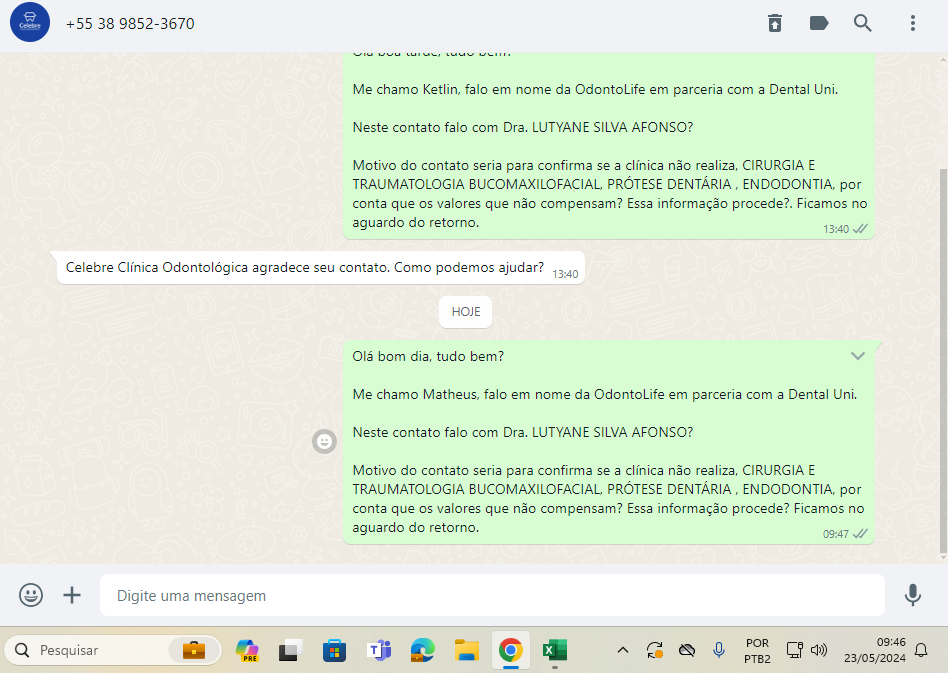Click the Celebre Clínica Odontológica reply message
Screen dimensions: 948x673
click(320, 267)
